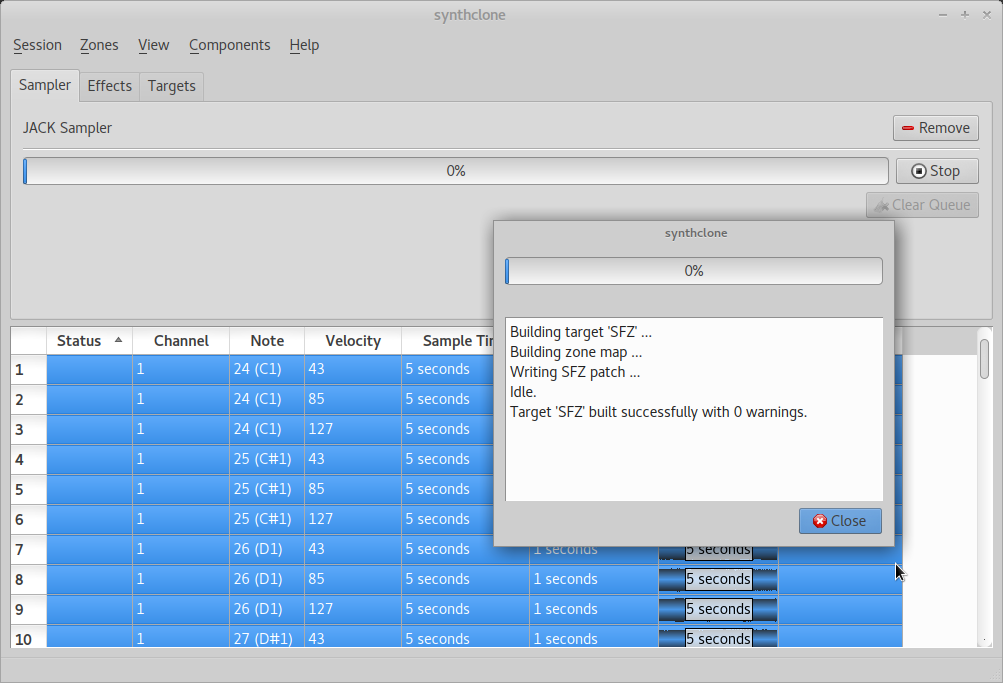Open the Help menu

pyautogui.click(x=304, y=45)
